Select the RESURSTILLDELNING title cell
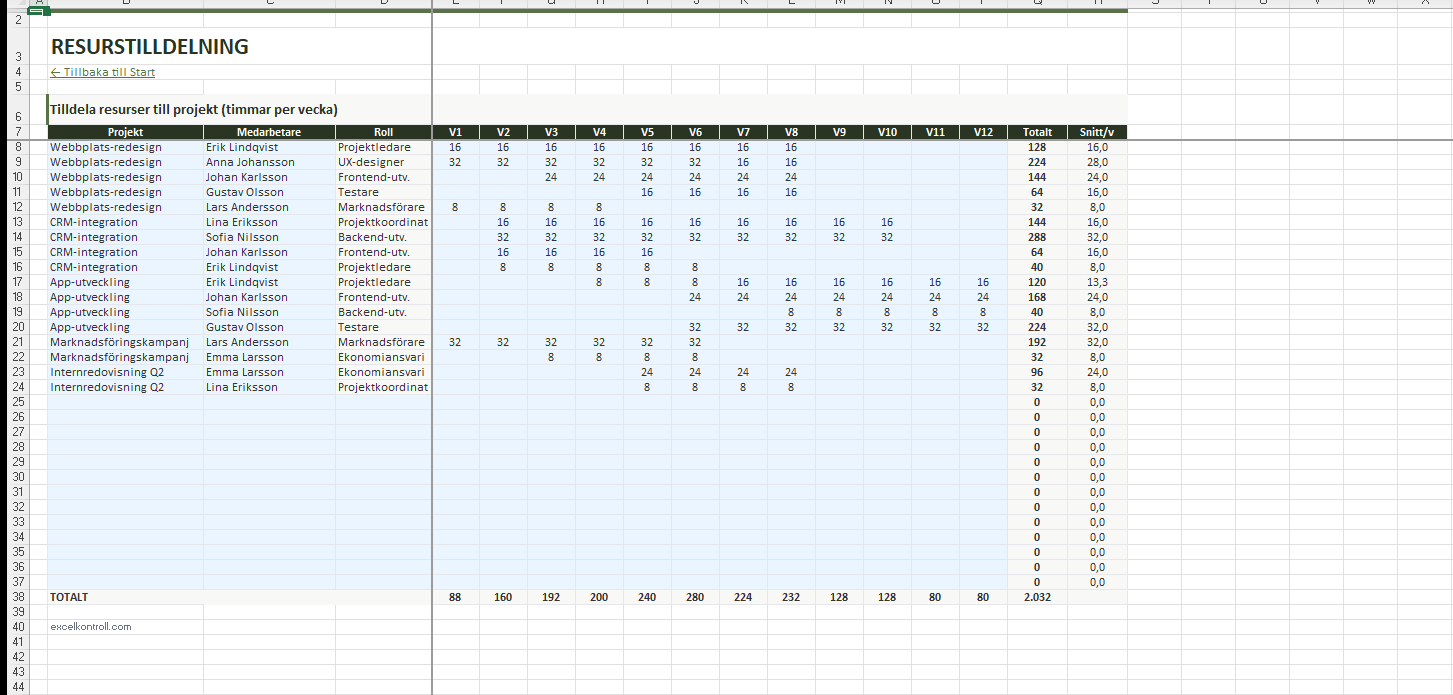This screenshot has width=1453, height=695. tap(150, 47)
